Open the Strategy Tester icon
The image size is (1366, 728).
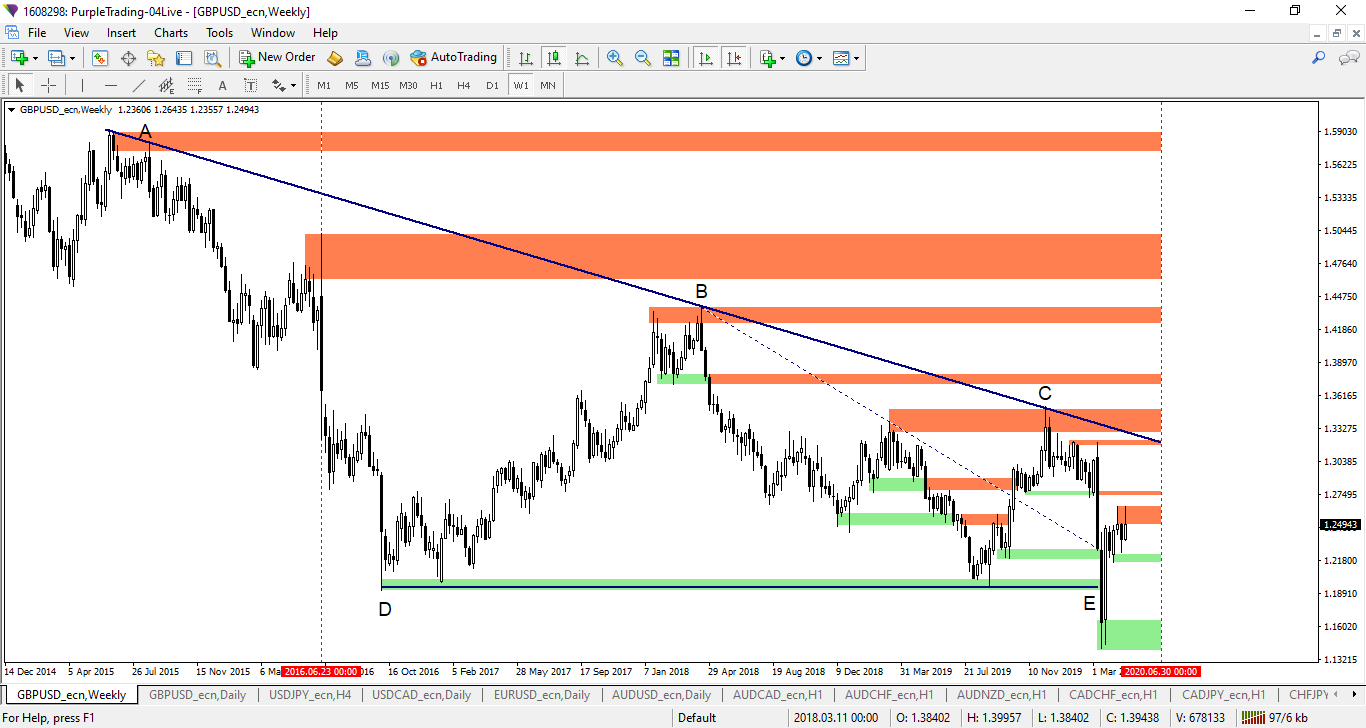212,58
